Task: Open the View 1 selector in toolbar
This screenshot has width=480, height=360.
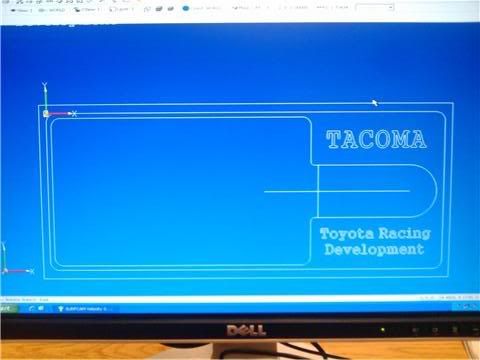Action: pyautogui.click(x=21, y=10)
